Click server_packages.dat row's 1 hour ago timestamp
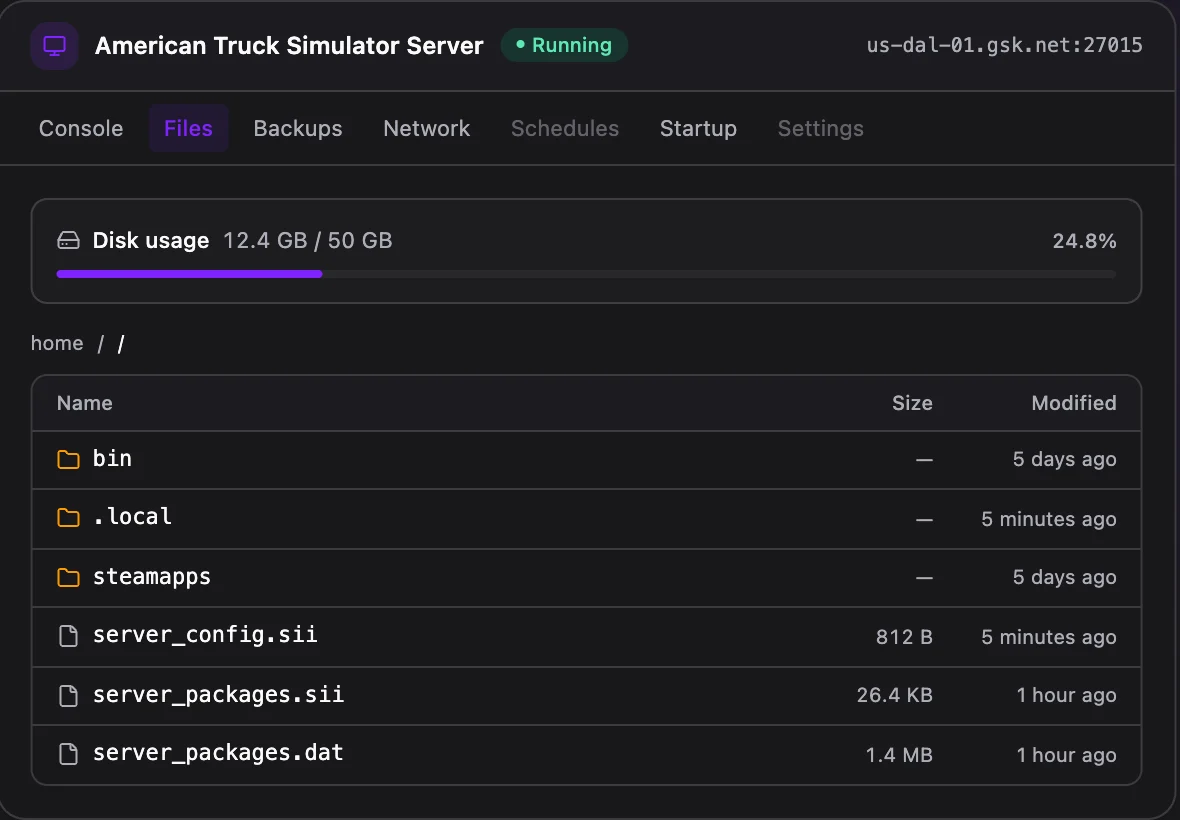 click(1066, 755)
